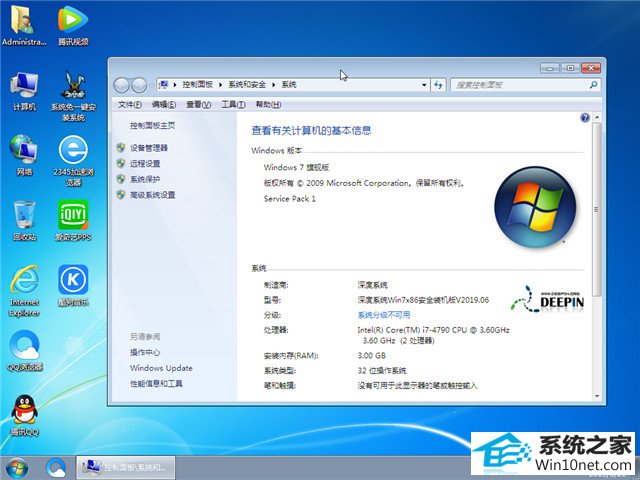Open 系统兔一键安装系统 desktop icon
This screenshot has height=480, width=640.
tap(73, 96)
